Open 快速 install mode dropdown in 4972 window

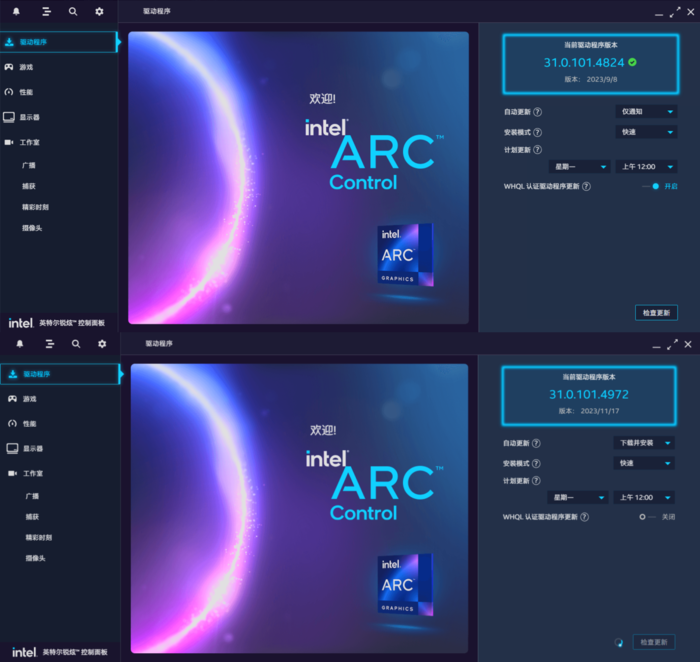click(x=644, y=463)
